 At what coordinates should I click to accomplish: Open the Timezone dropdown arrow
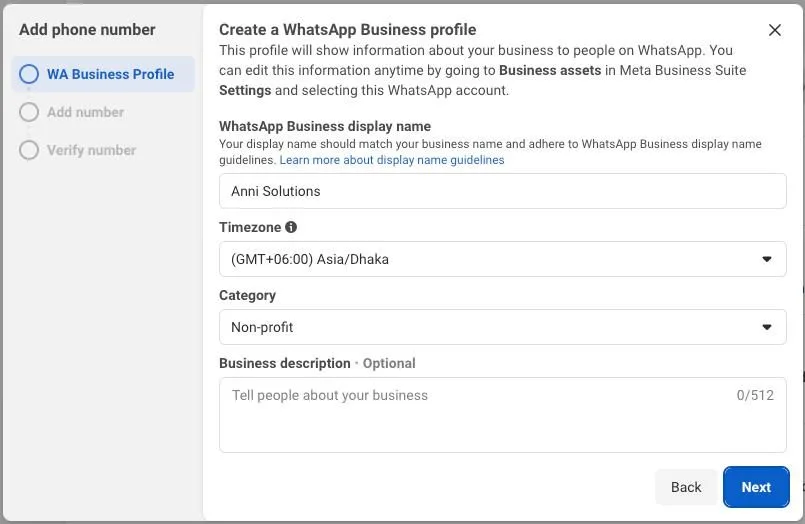click(766, 259)
